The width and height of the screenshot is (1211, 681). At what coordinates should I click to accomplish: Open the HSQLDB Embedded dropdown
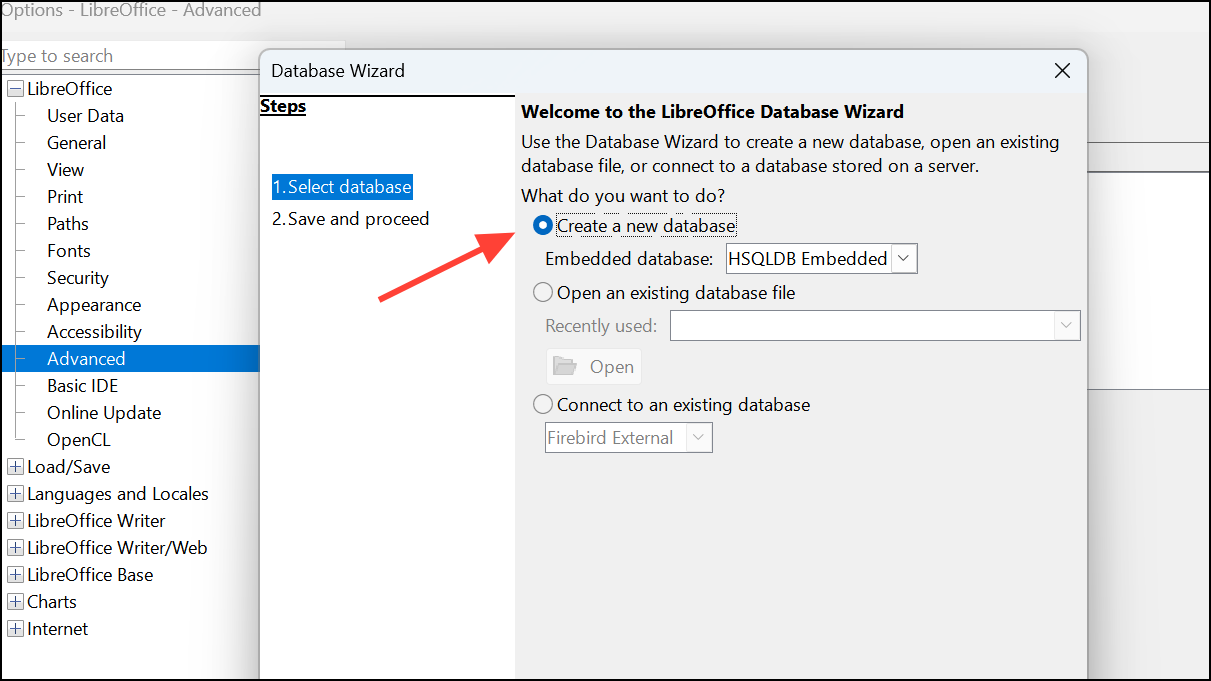point(903,258)
